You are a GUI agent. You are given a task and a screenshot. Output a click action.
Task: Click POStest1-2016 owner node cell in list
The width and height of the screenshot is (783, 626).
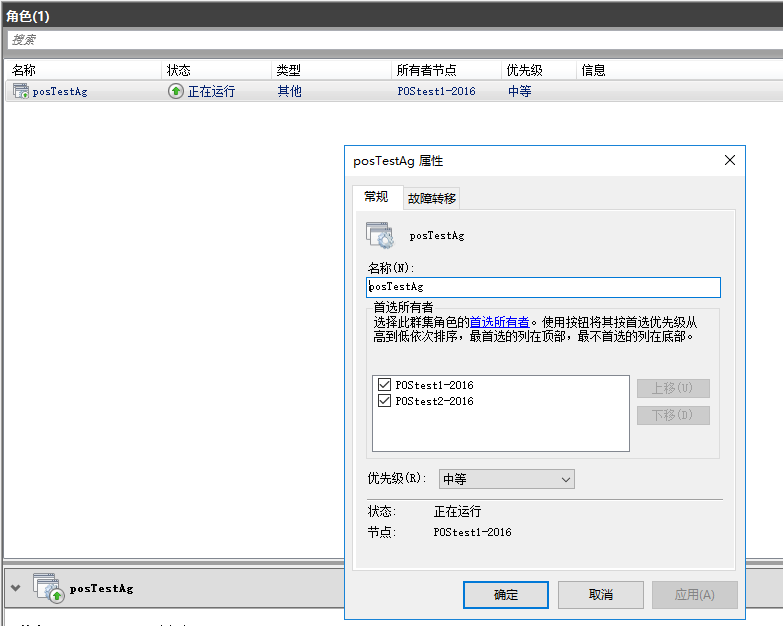(436, 91)
